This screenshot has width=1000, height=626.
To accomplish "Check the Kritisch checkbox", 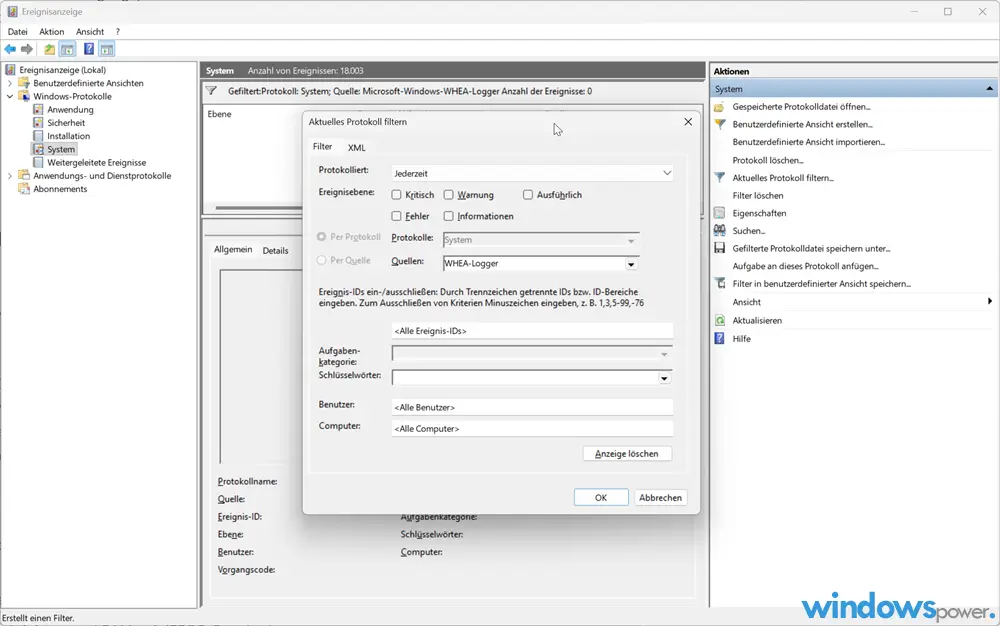I will click(x=396, y=195).
